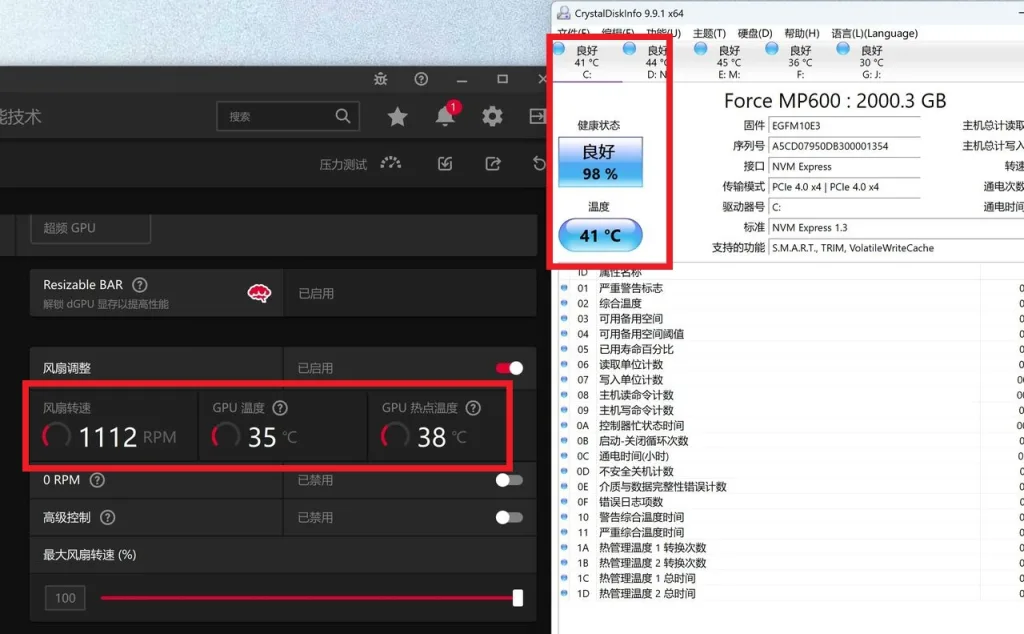Select the G: J: drive status orb
The width and height of the screenshot is (1024, 634).
pos(842,48)
